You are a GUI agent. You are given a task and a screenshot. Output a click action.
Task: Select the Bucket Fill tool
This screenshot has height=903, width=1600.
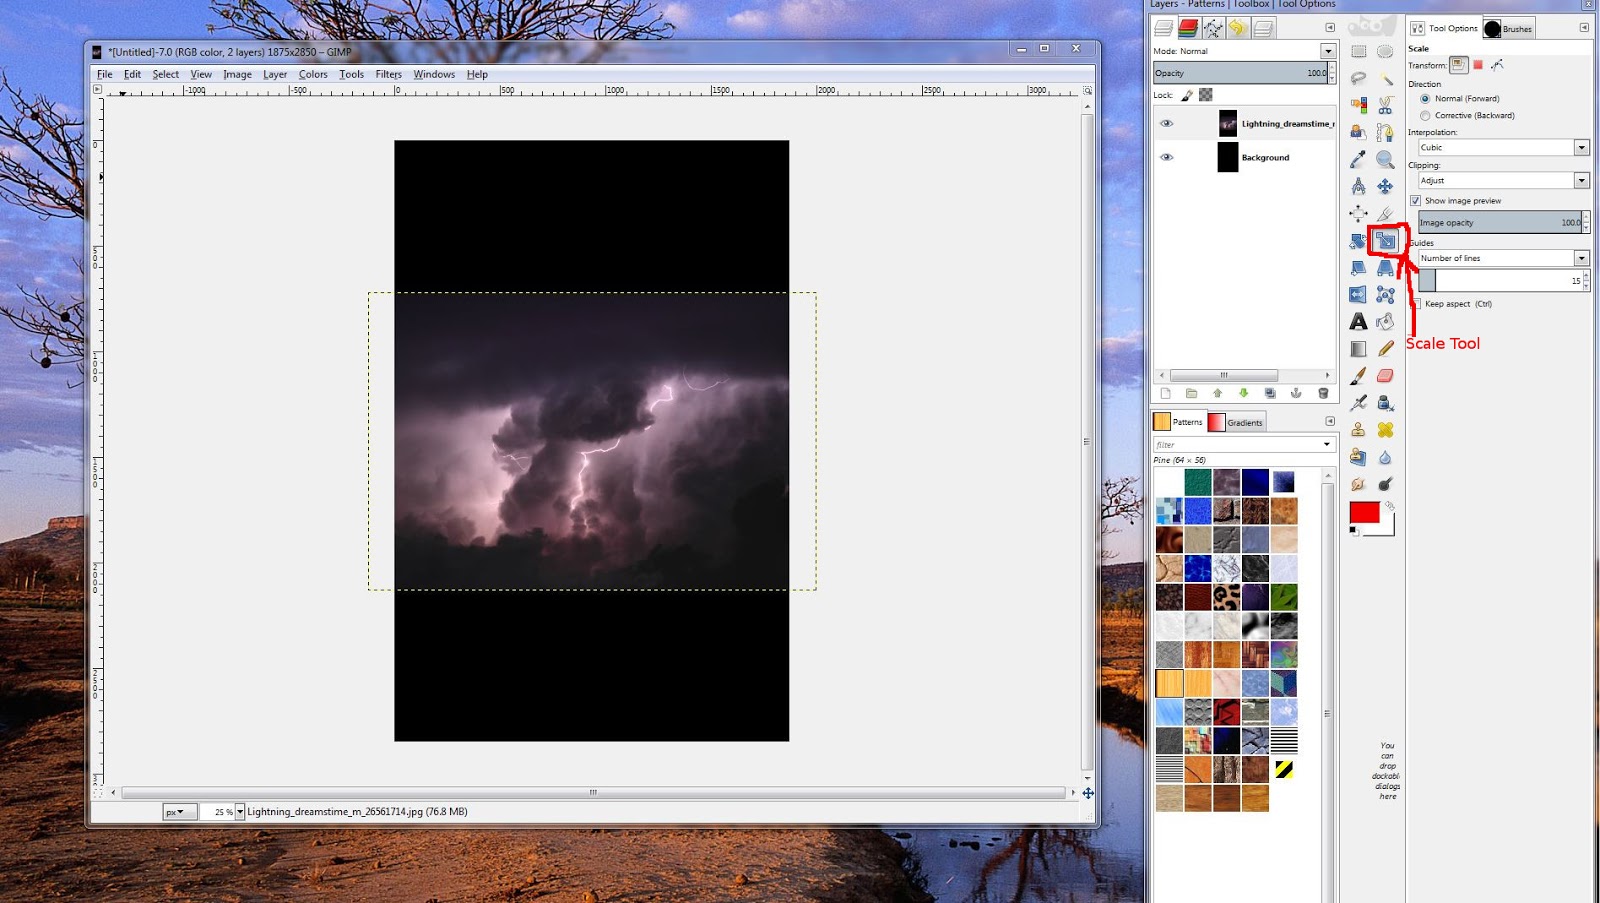tap(1385, 322)
